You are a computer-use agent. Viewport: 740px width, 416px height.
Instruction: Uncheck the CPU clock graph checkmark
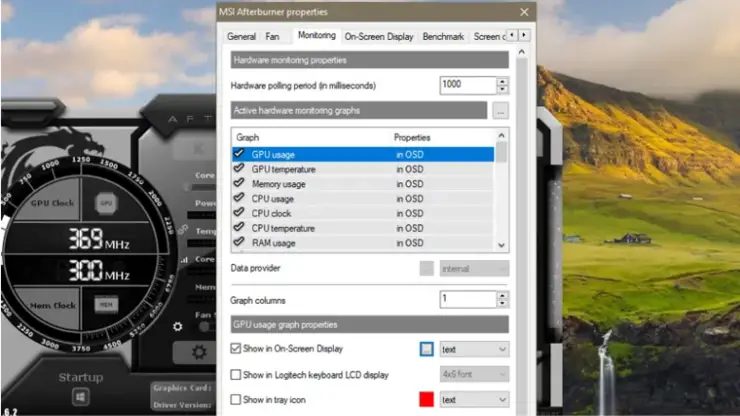coord(239,212)
